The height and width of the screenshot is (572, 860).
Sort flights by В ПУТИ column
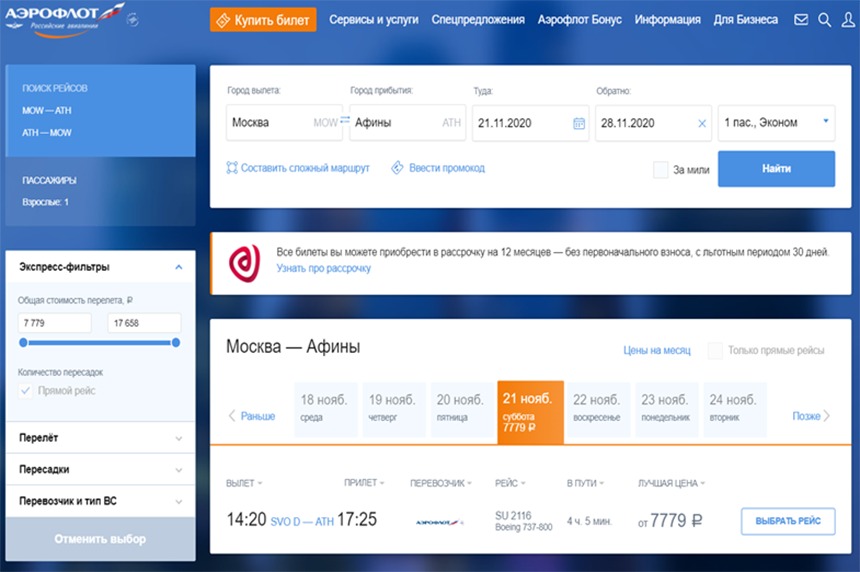pos(585,483)
